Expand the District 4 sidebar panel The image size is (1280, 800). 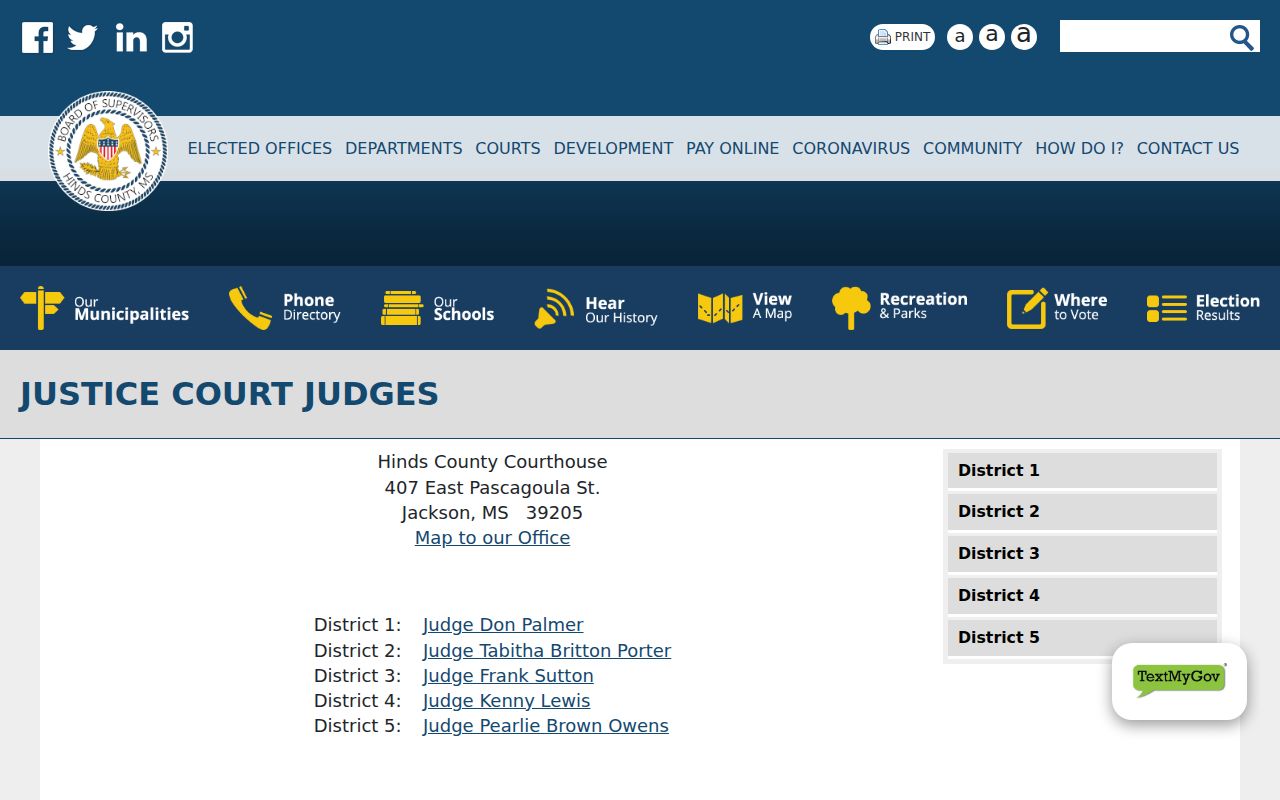click(1082, 595)
